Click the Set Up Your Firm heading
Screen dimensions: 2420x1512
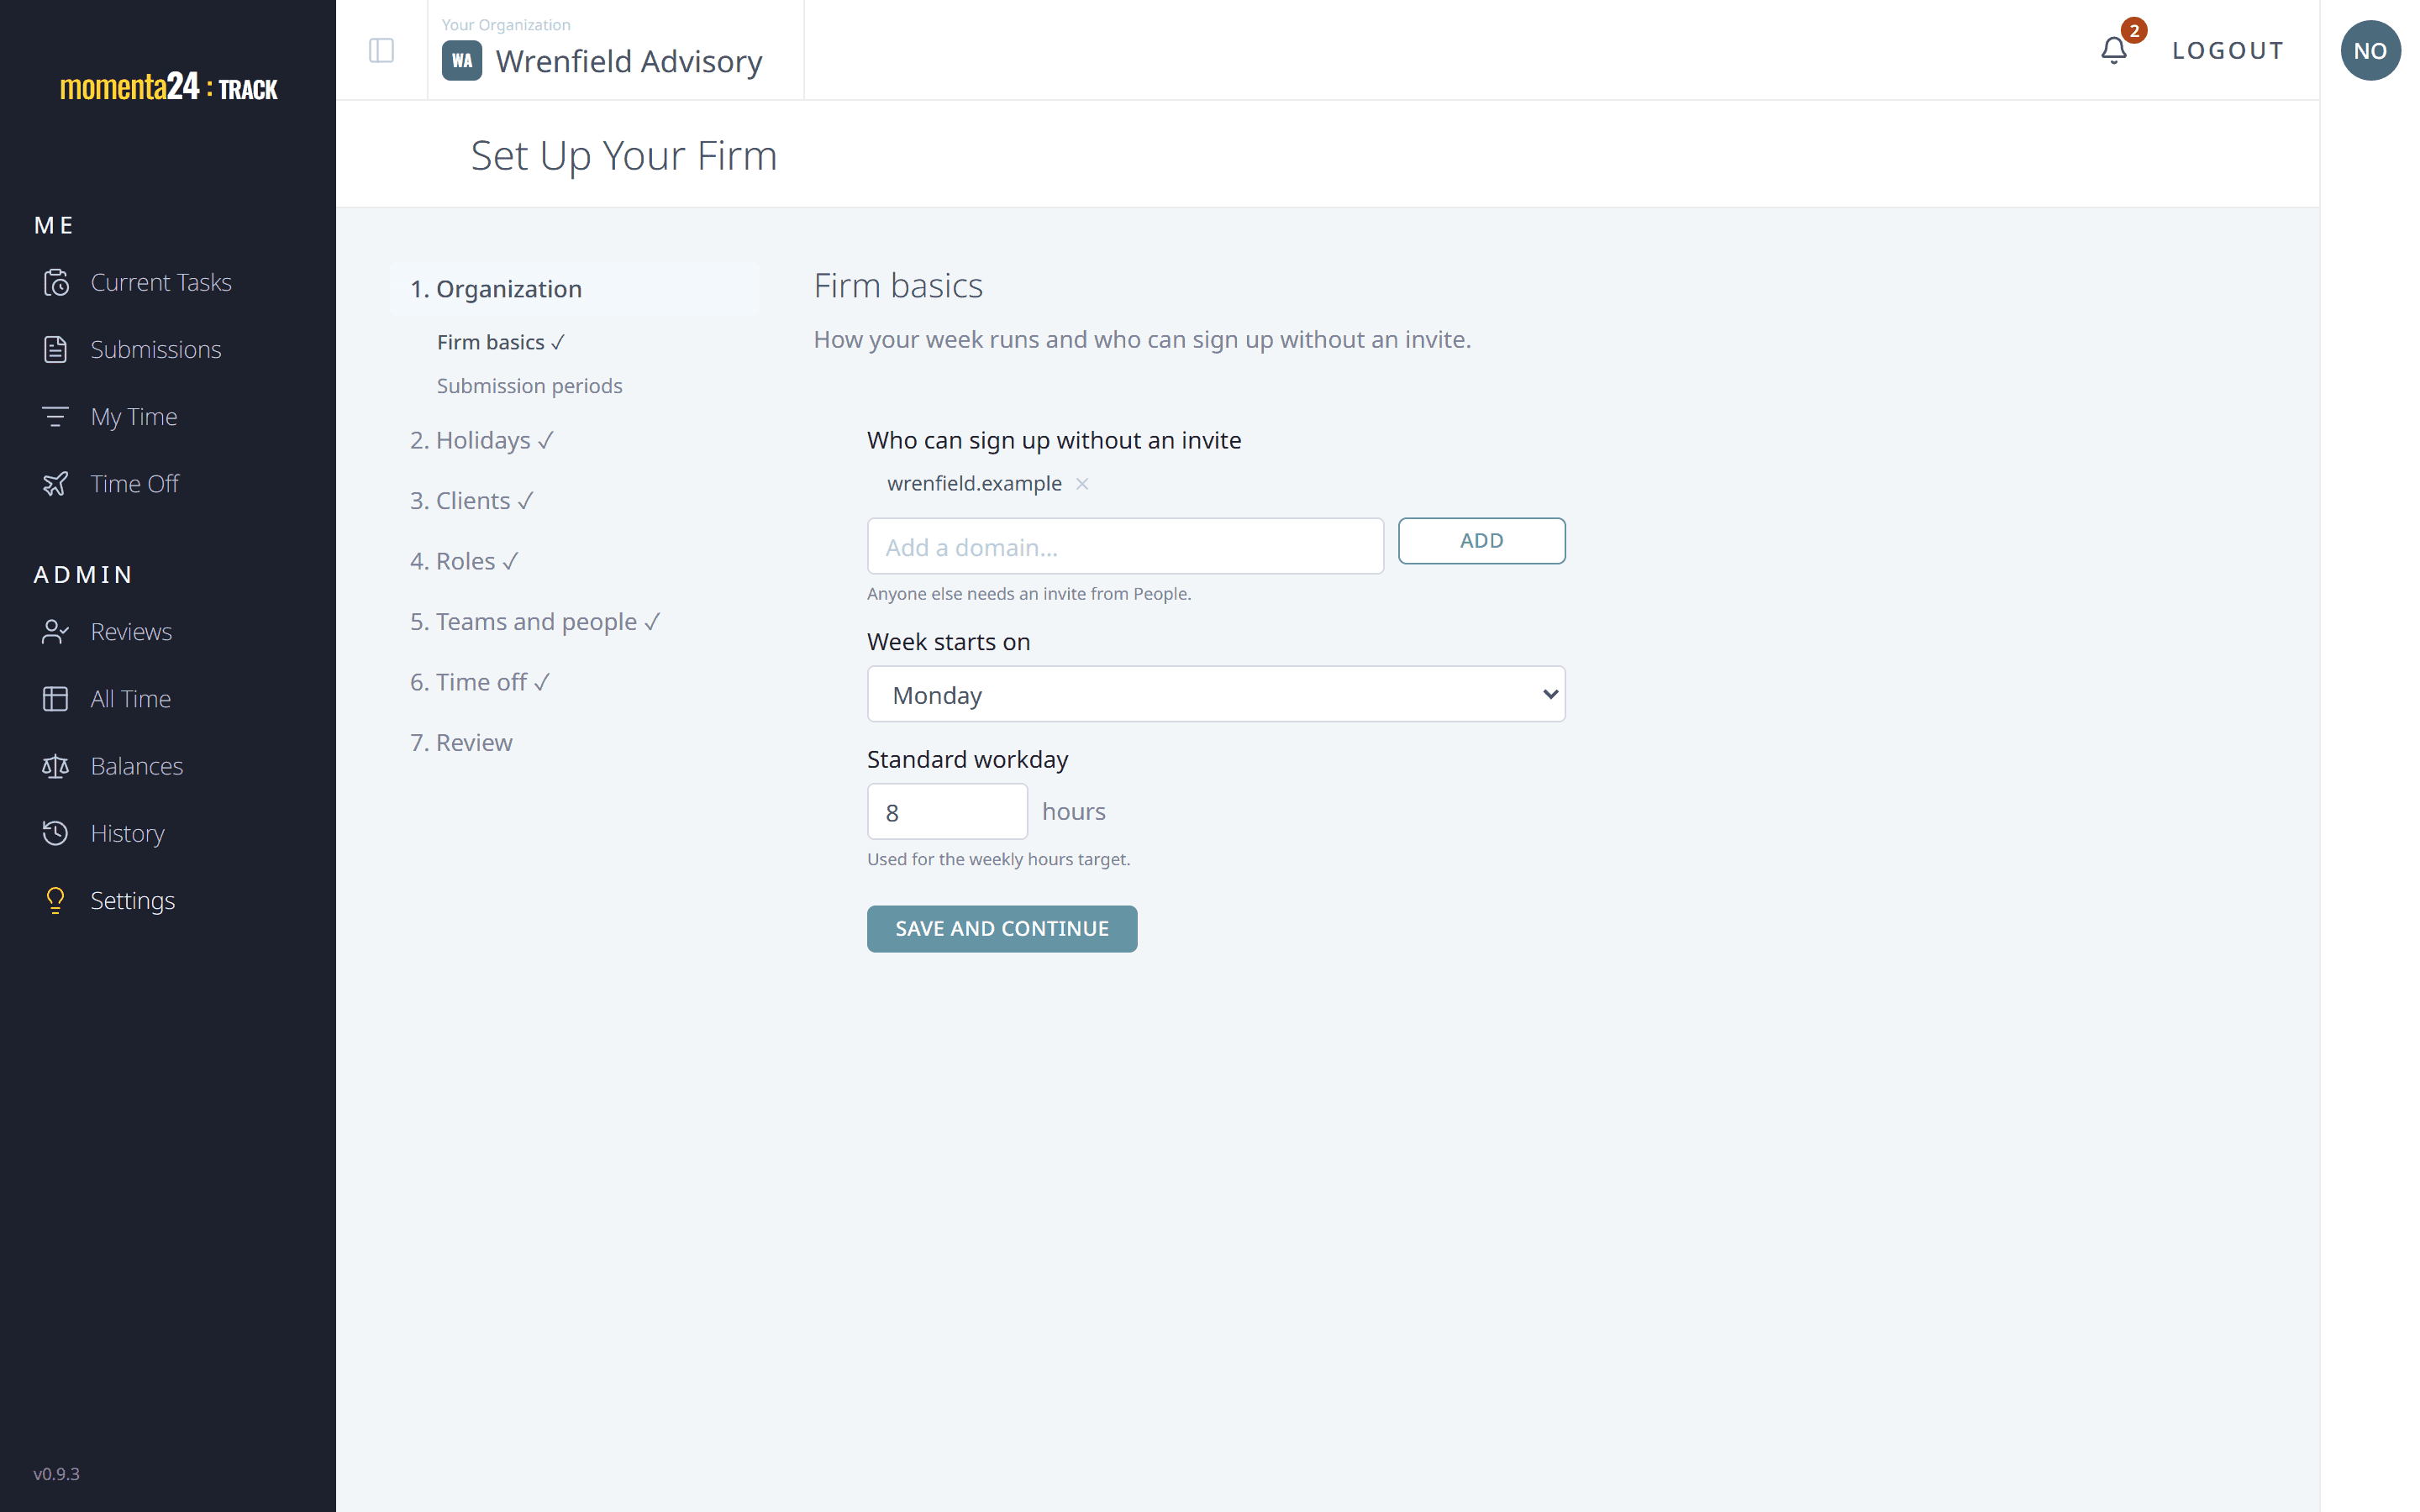coord(624,156)
